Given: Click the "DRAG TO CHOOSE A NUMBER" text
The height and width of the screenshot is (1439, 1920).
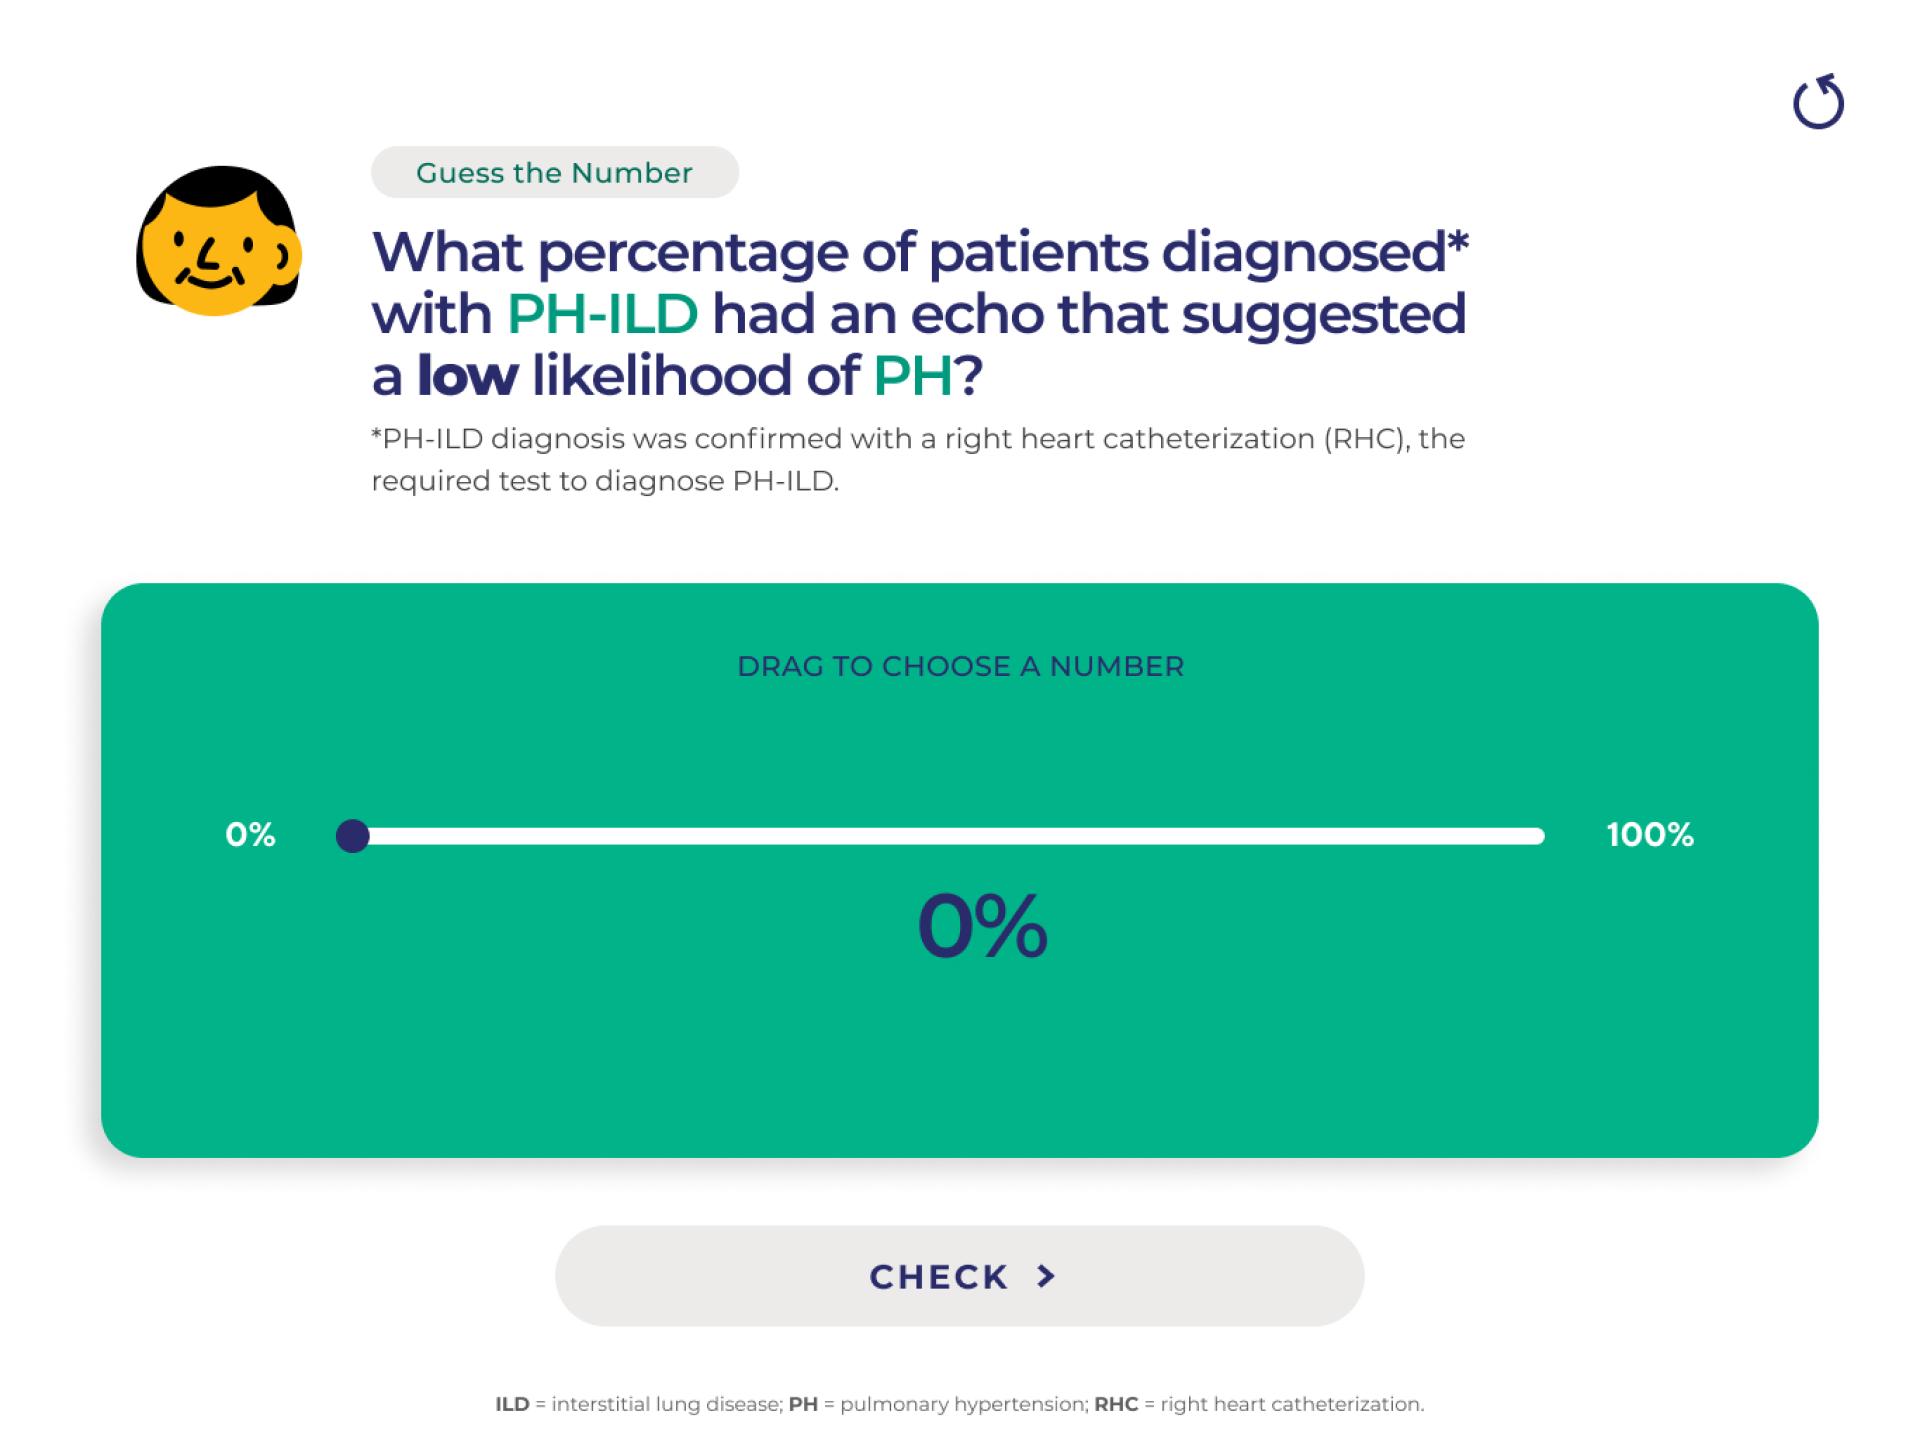Looking at the screenshot, I should [960, 667].
